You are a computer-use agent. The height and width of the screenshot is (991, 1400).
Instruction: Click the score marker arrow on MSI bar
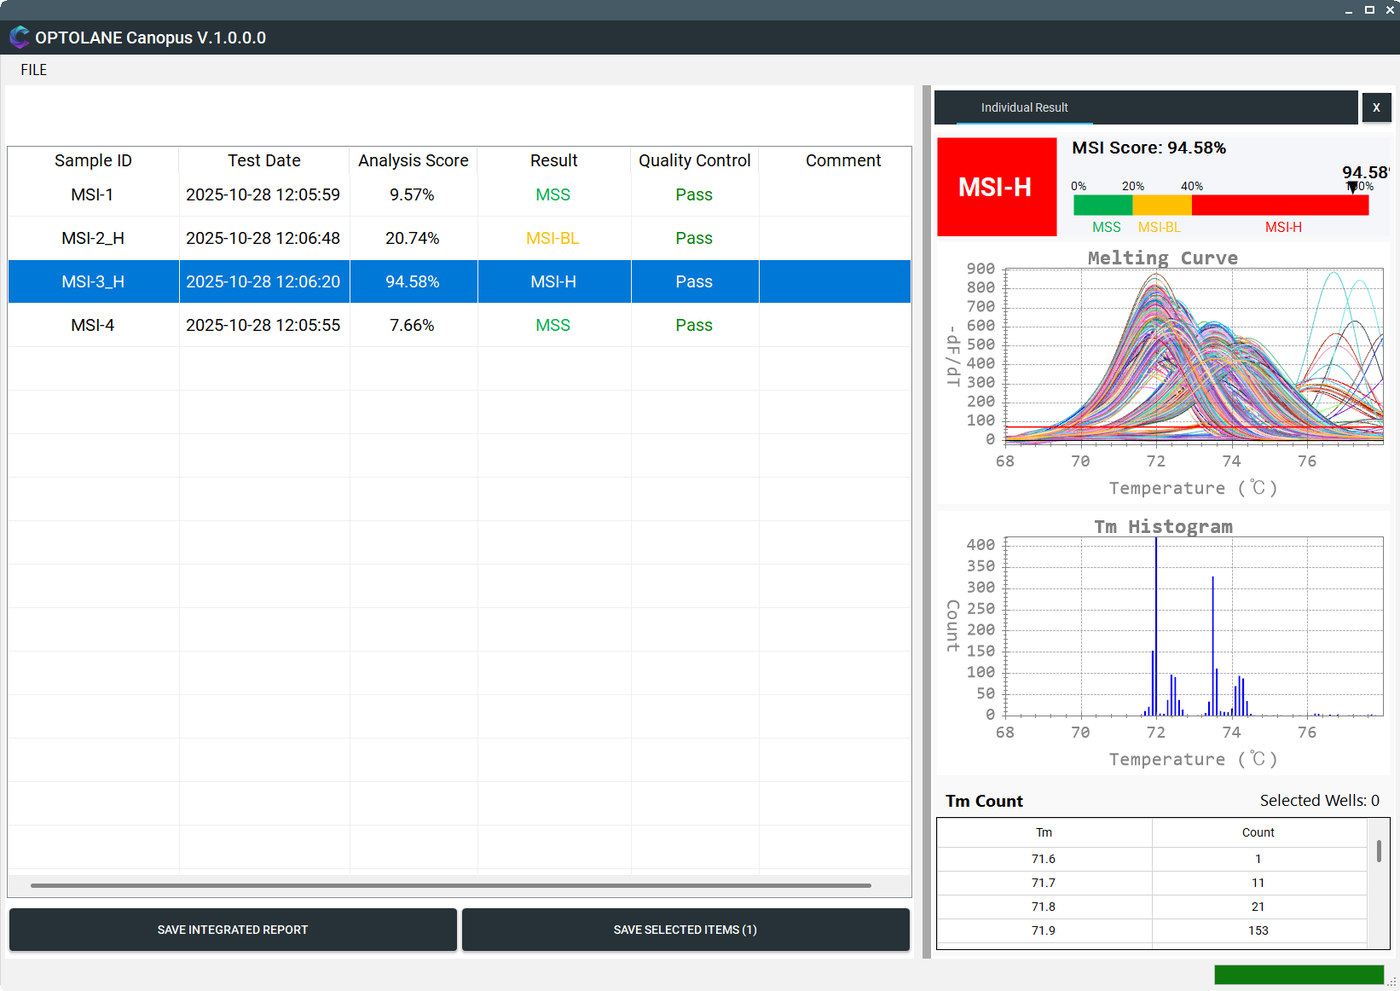[1352, 188]
